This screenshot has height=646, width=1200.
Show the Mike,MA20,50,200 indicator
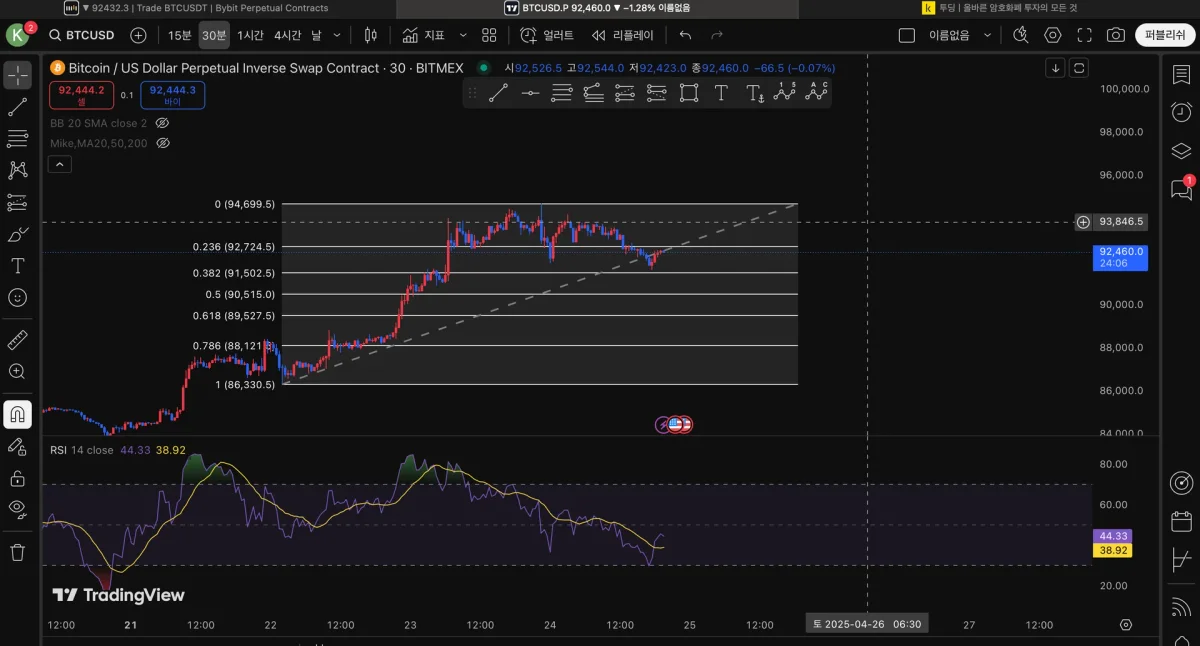[x=163, y=143]
